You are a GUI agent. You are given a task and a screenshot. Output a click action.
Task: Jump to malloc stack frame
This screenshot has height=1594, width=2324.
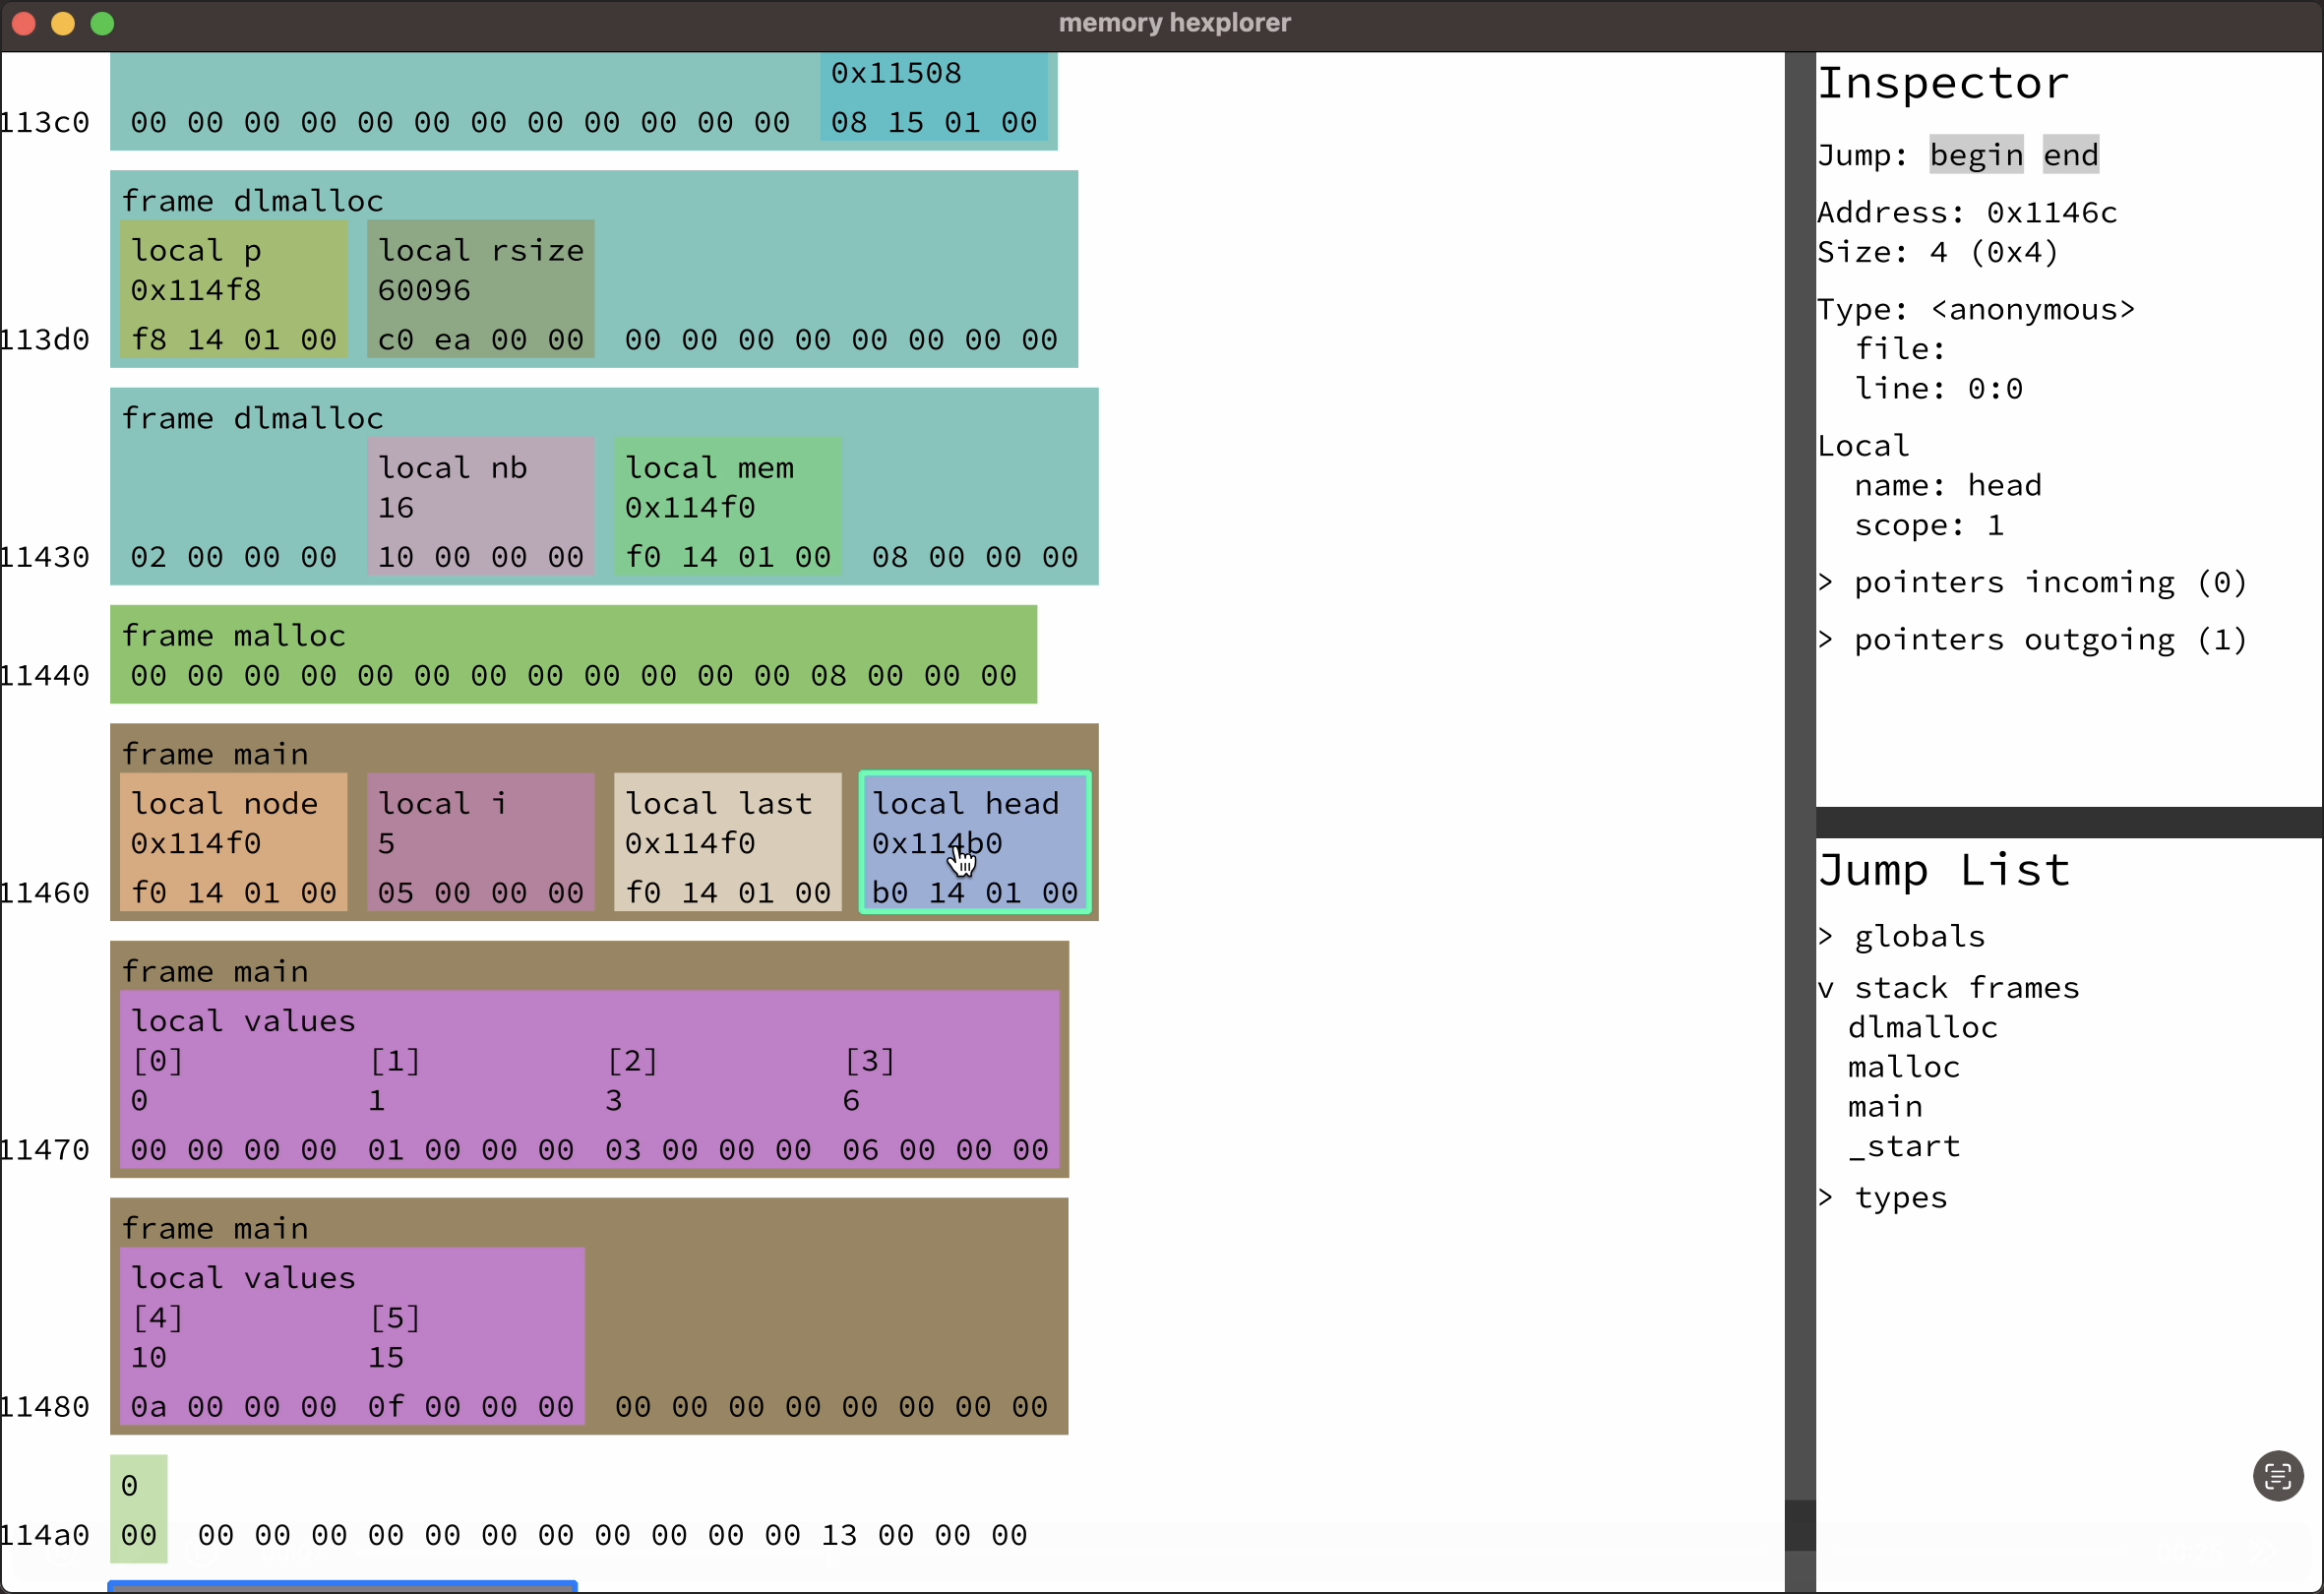[1903, 1067]
